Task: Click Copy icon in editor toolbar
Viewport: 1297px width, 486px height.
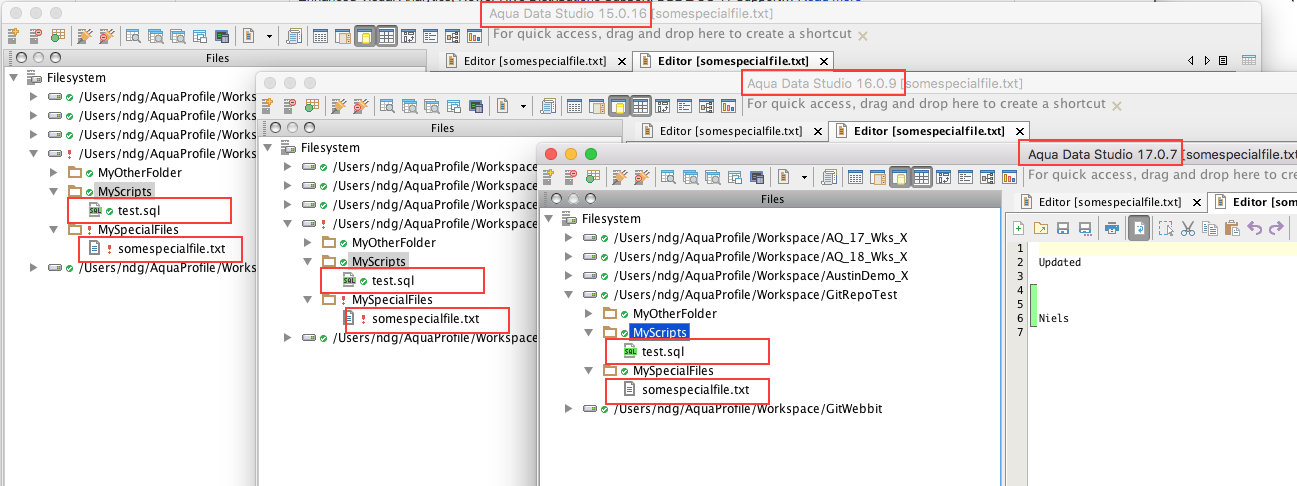Action: (1210, 228)
